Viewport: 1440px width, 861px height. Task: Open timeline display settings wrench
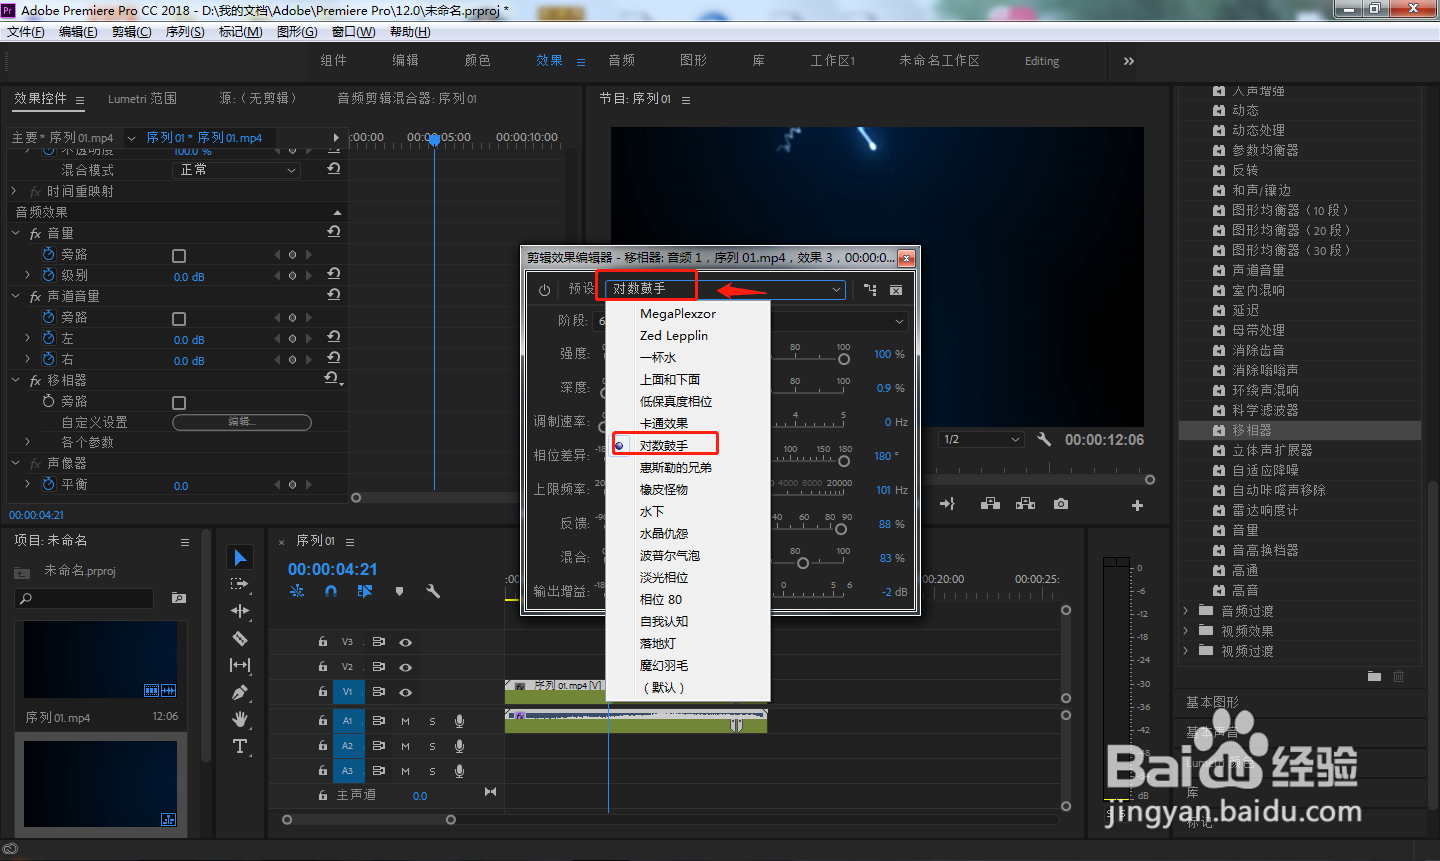pos(433,591)
